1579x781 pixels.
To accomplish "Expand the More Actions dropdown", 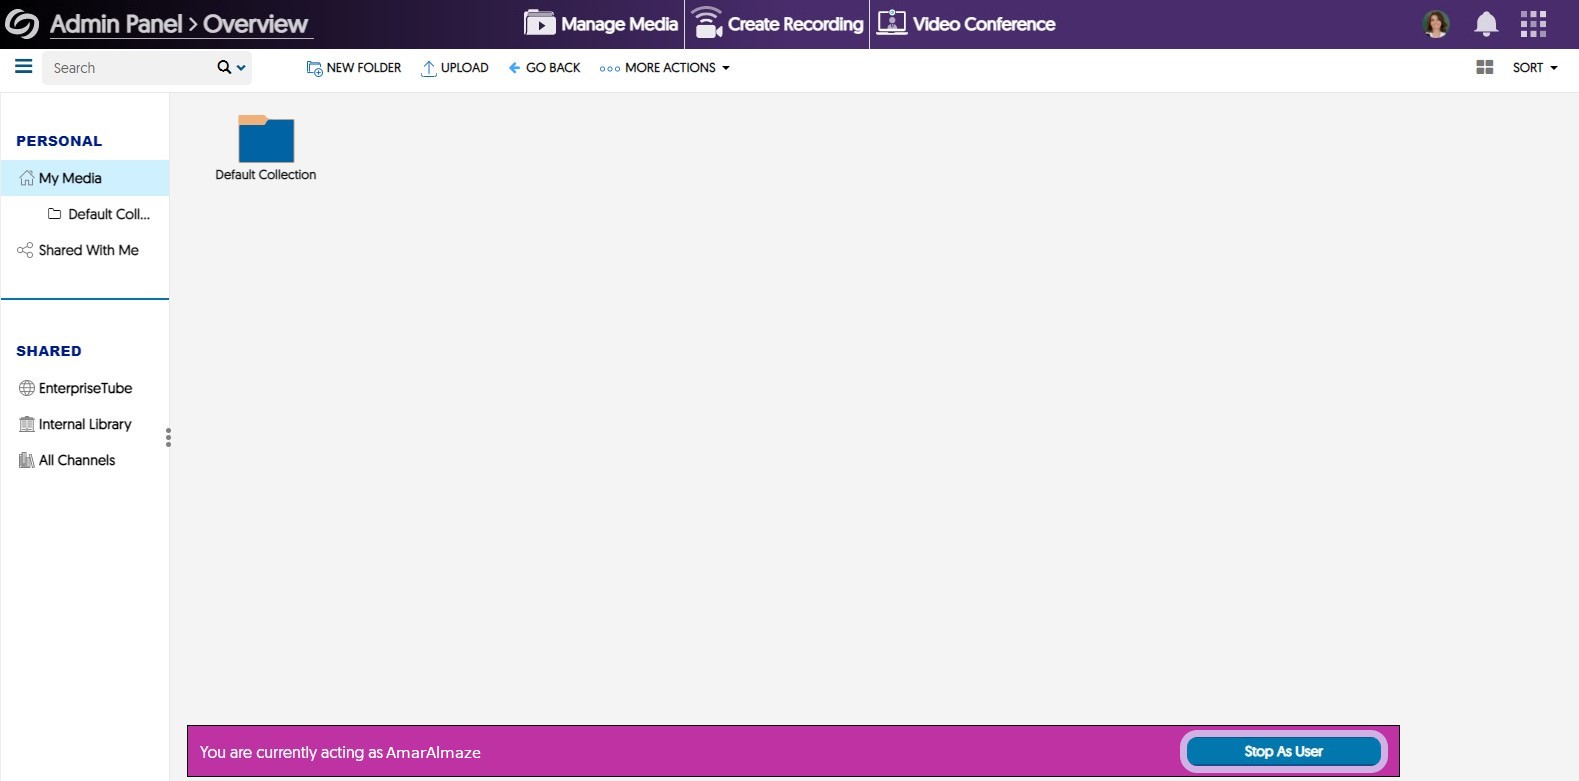I will click(x=665, y=68).
